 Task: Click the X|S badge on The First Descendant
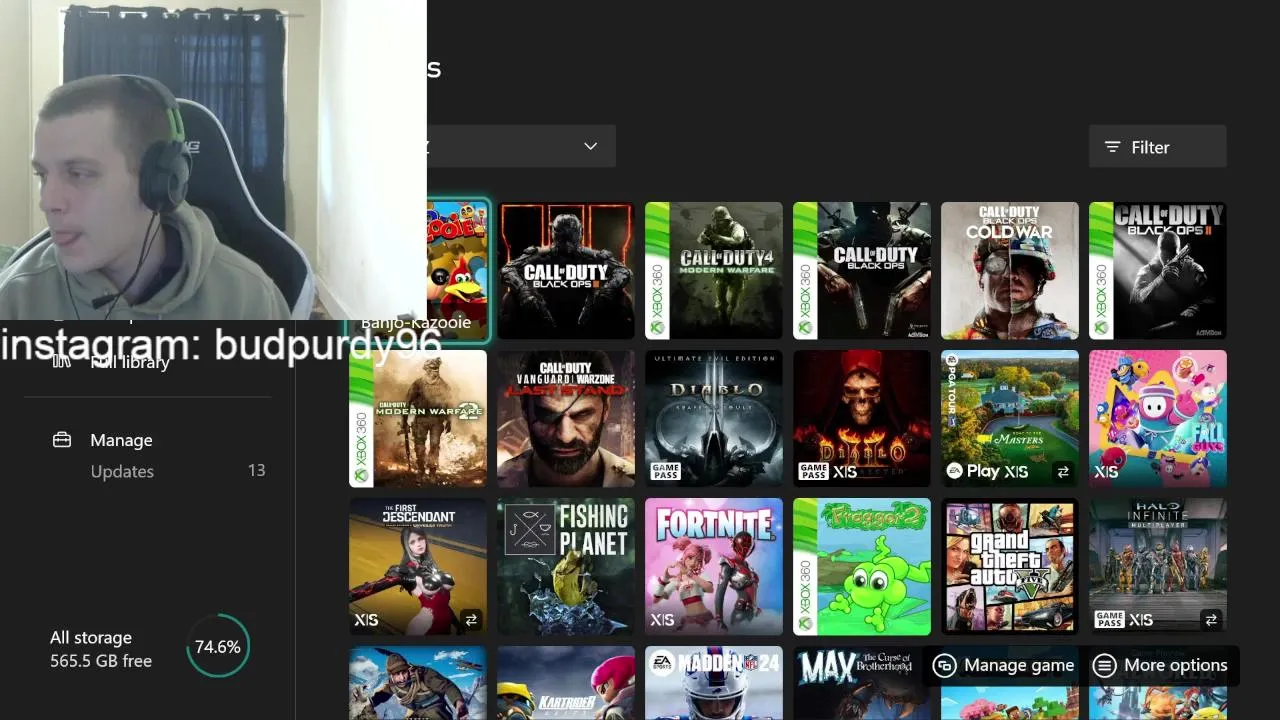pos(366,620)
